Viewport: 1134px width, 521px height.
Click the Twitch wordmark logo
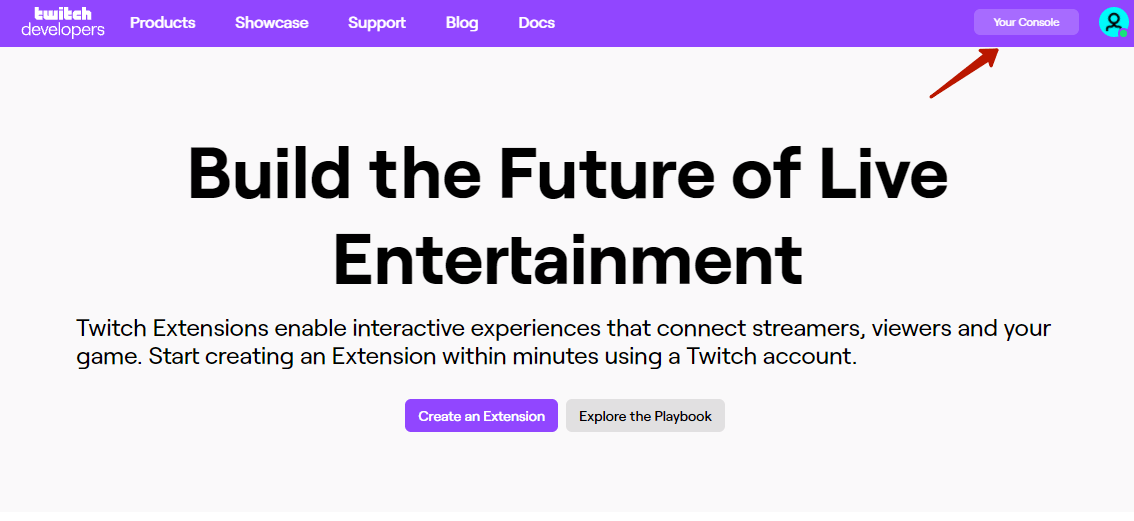click(x=63, y=14)
